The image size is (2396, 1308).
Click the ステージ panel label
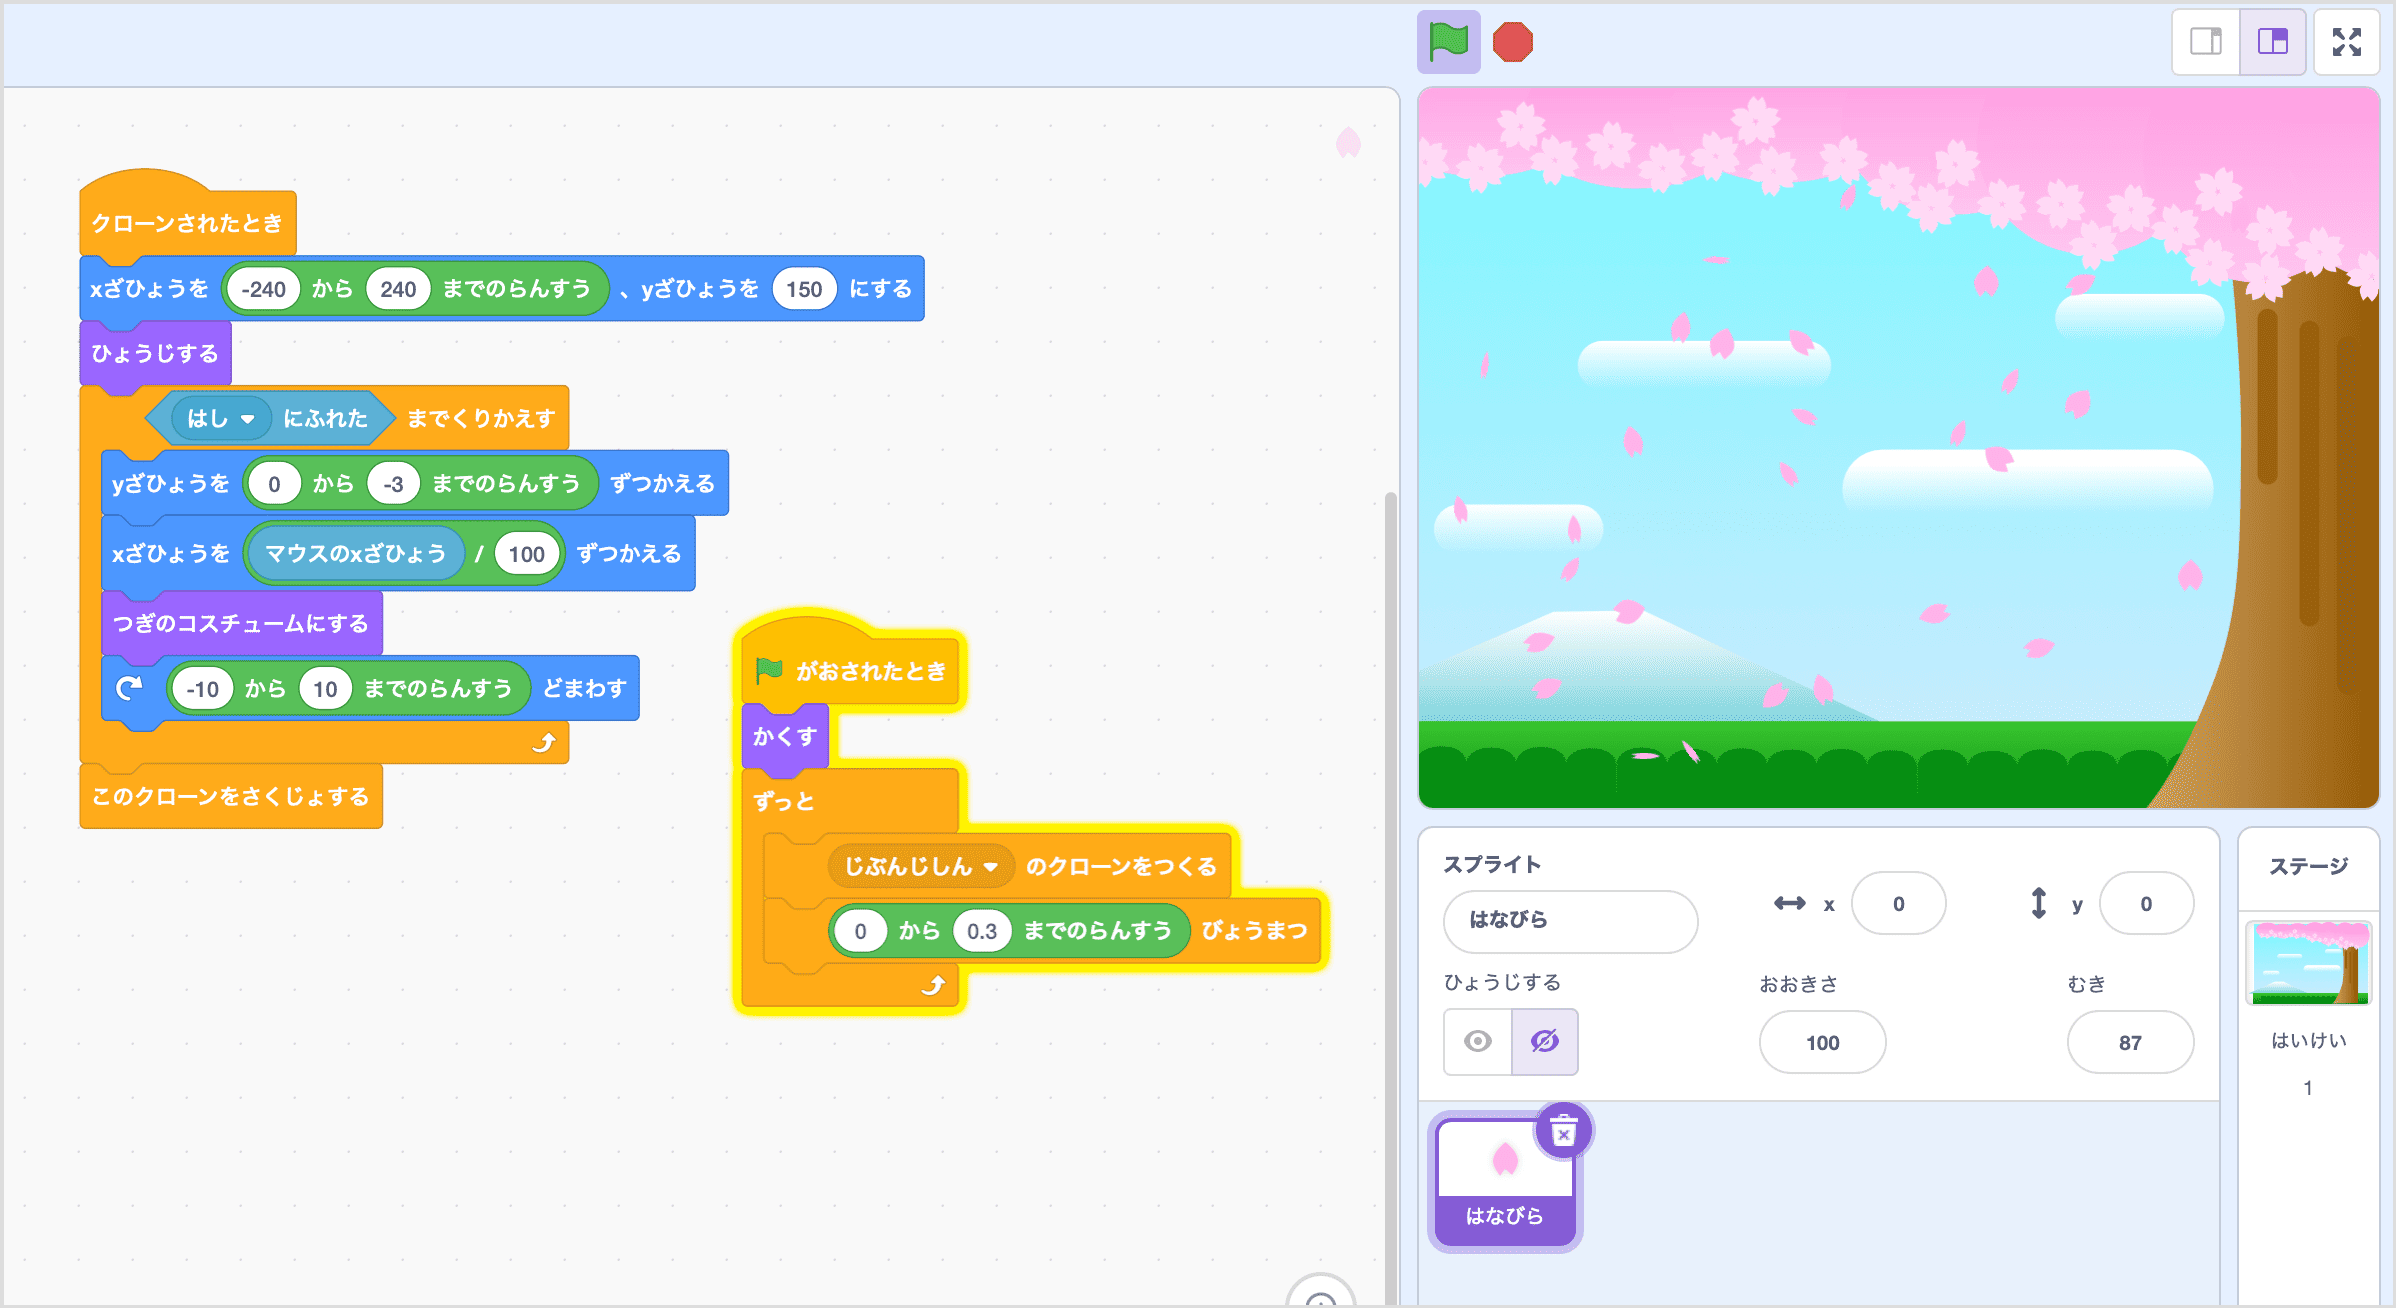[x=2308, y=866]
